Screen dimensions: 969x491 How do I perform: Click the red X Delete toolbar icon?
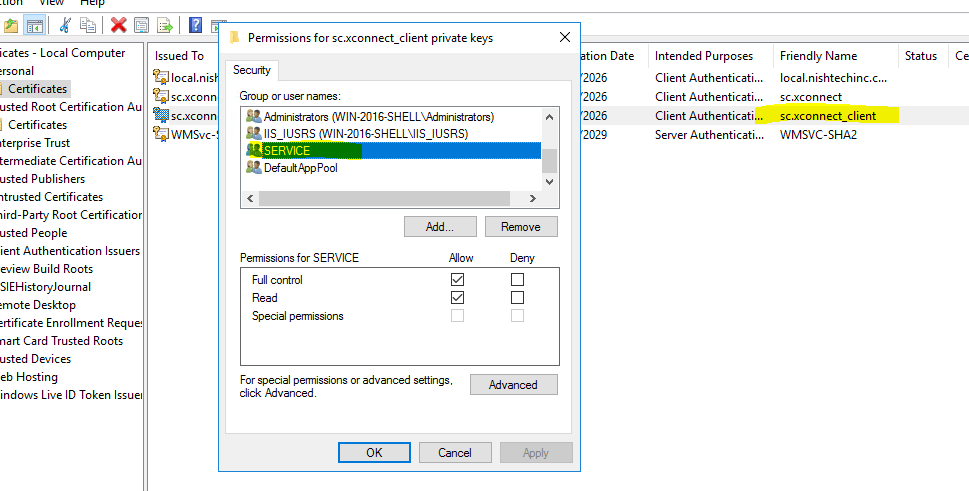pyautogui.click(x=119, y=25)
